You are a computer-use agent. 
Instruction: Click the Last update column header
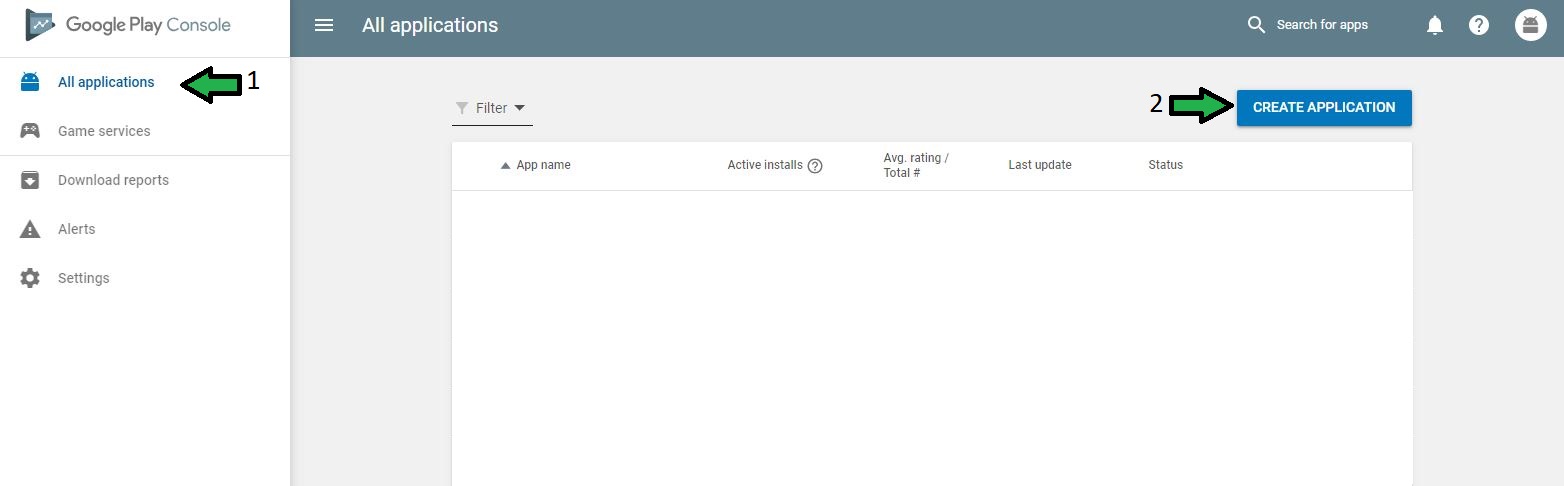[1040, 165]
